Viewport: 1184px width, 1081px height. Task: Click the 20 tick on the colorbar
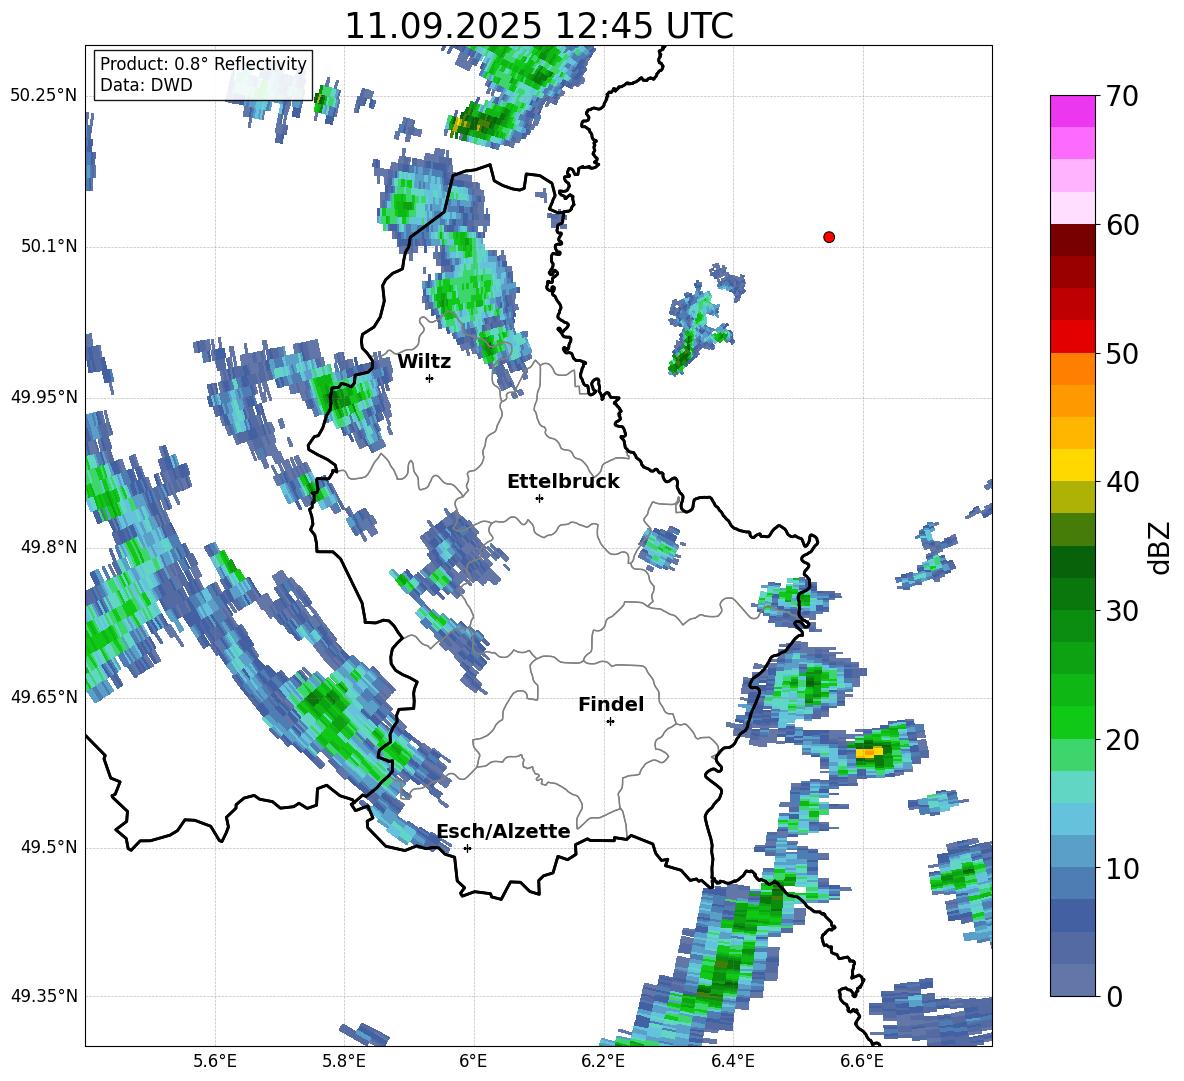[x=1121, y=739]
